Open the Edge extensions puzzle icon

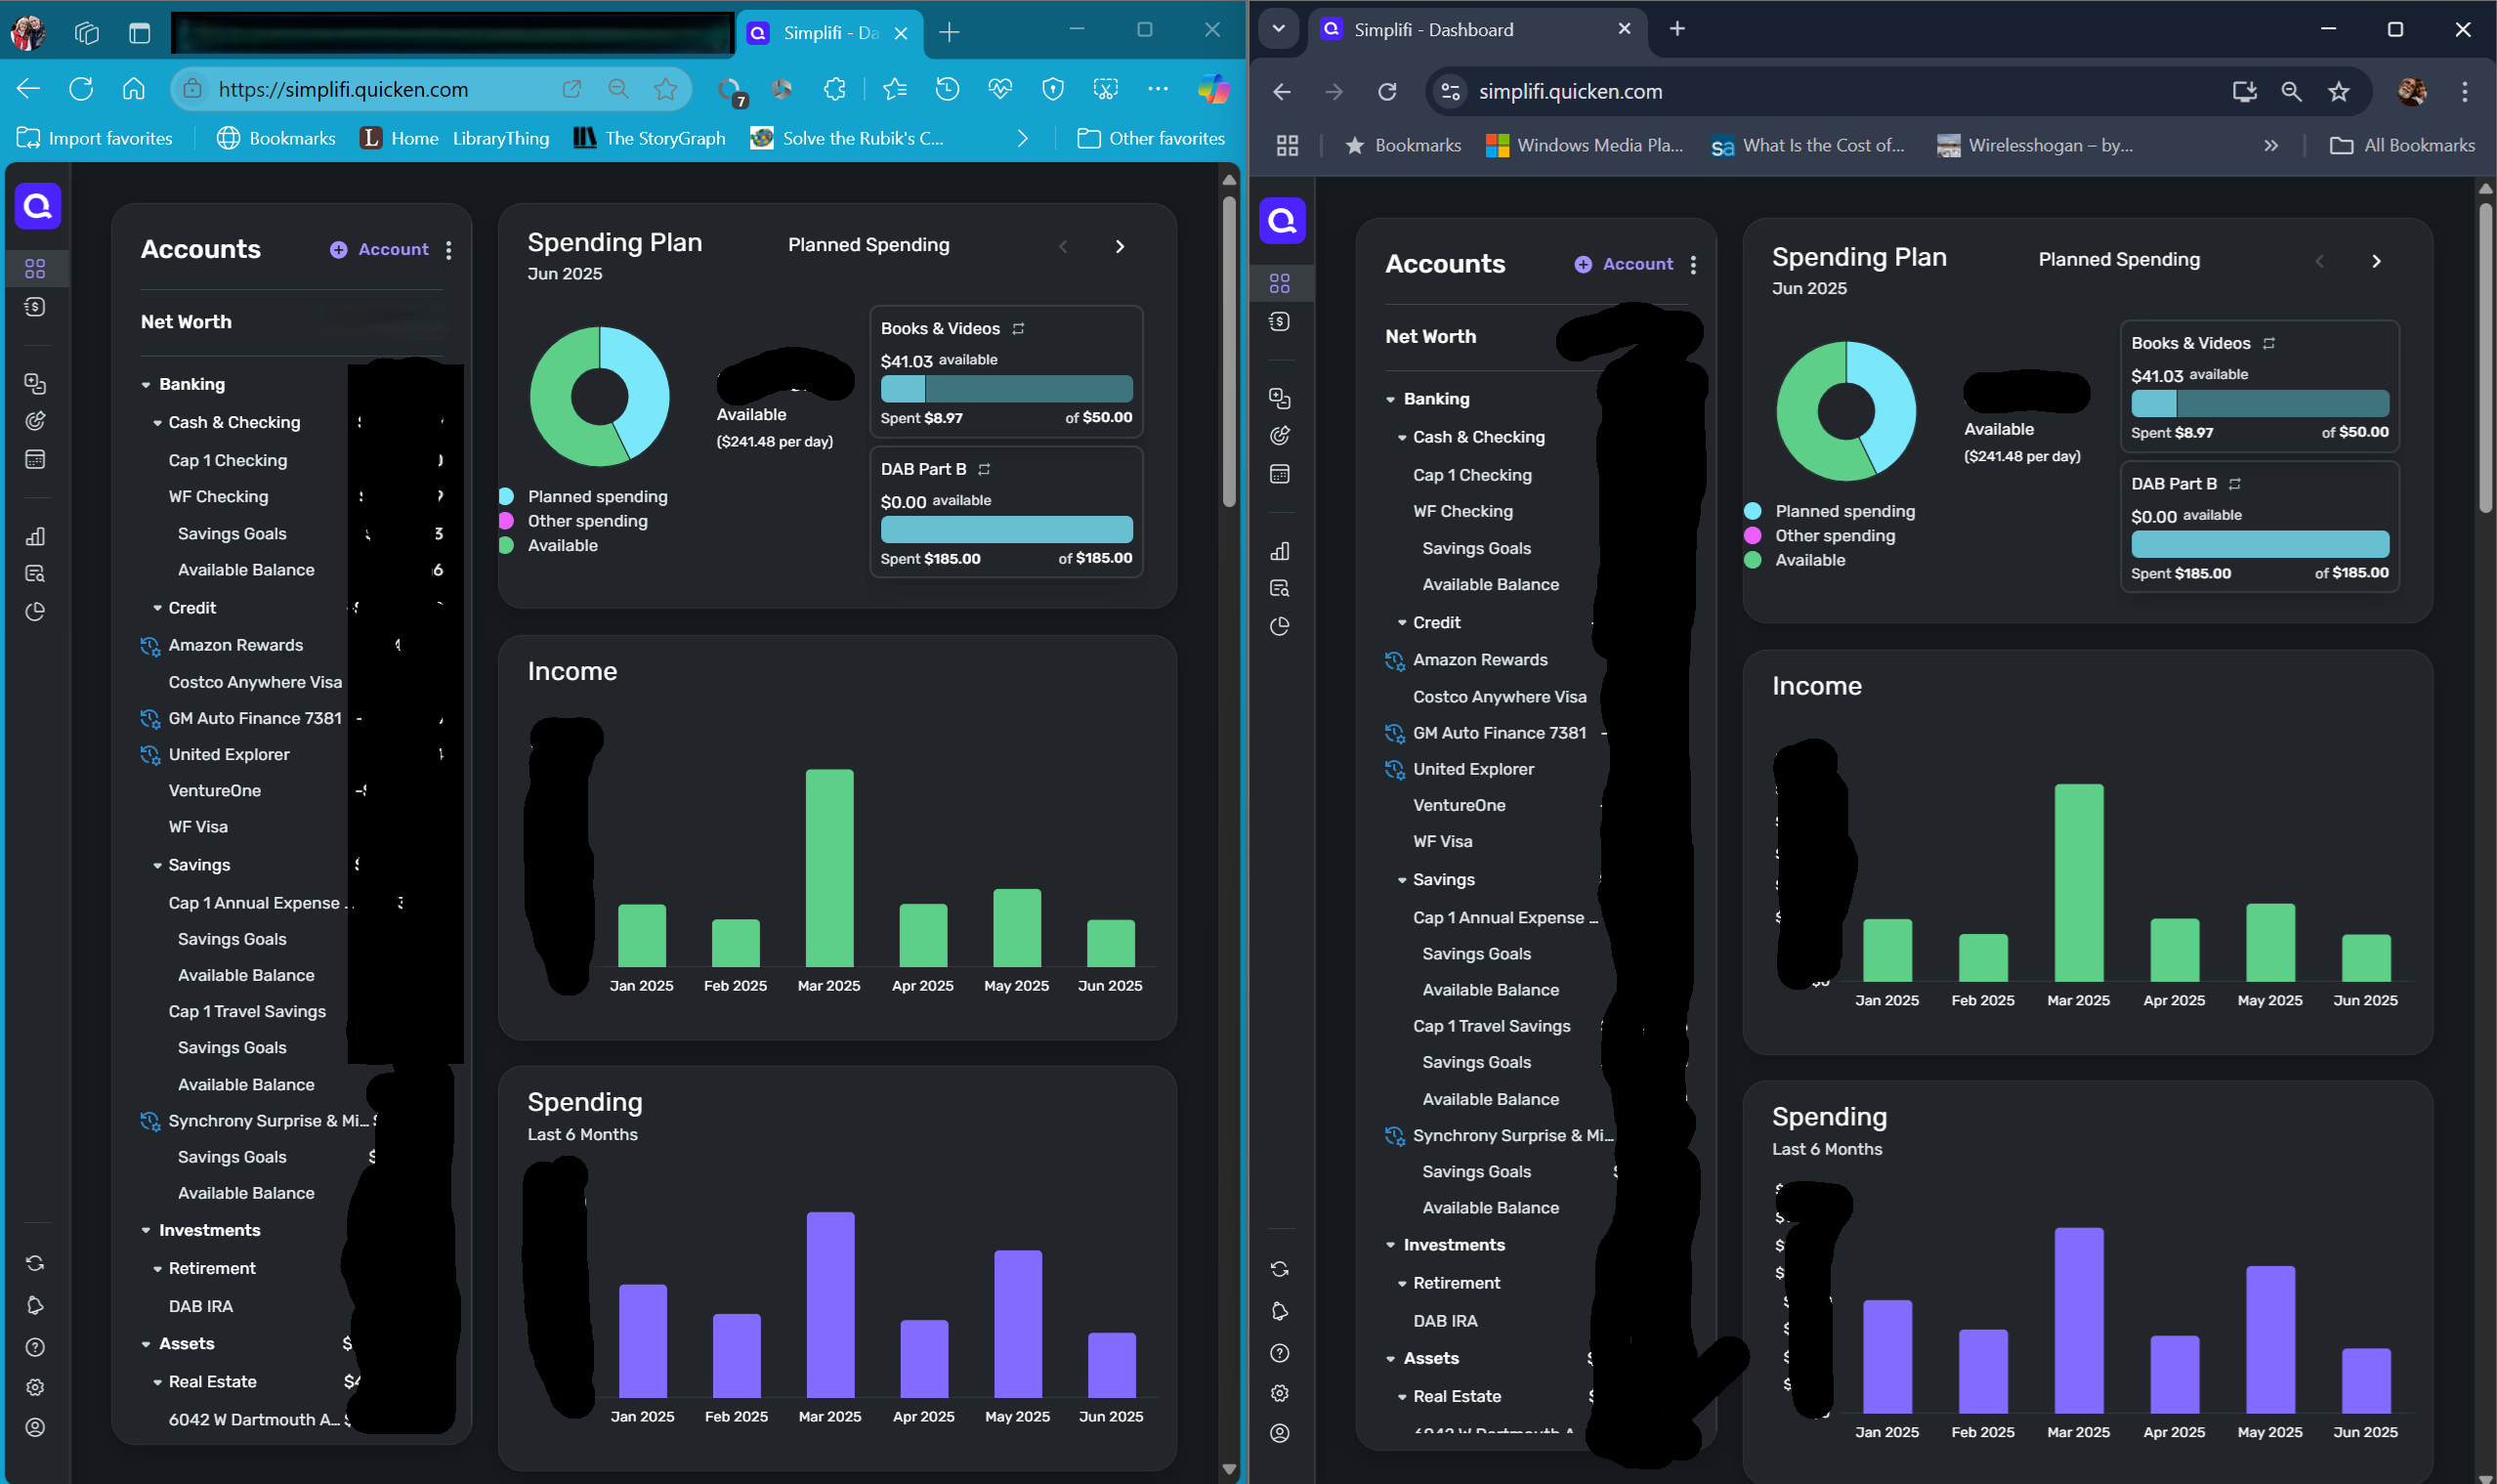coord(834,89)
